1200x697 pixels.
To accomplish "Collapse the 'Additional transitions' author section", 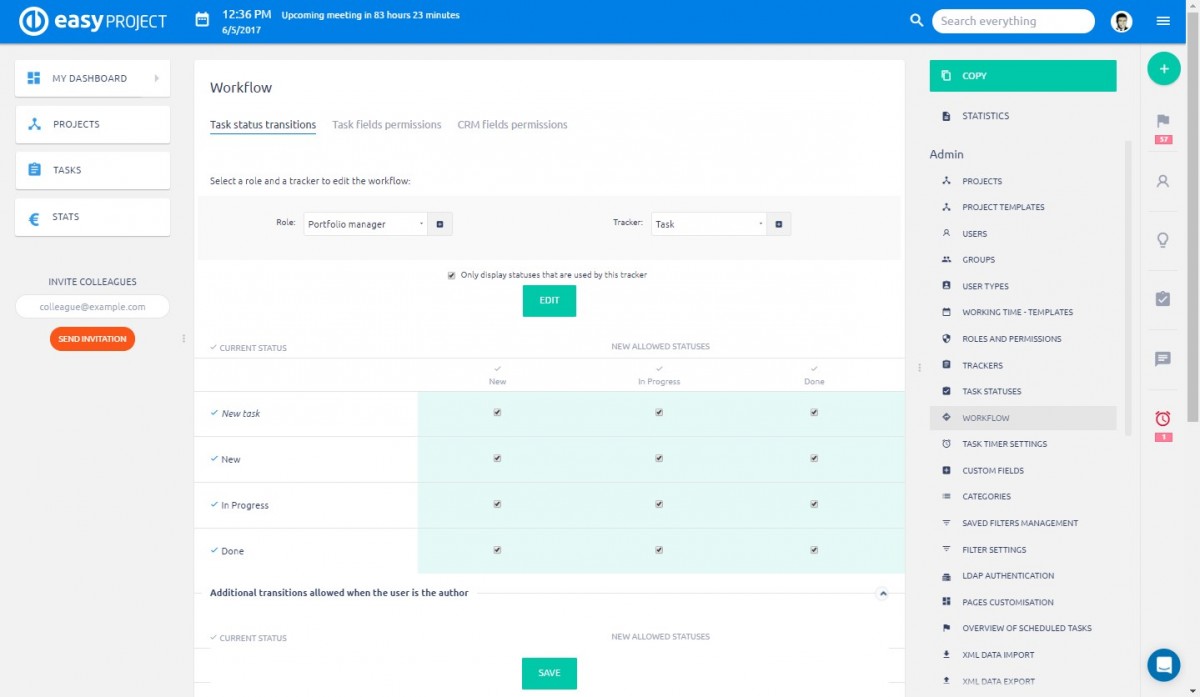I will [x=883, y=593].
